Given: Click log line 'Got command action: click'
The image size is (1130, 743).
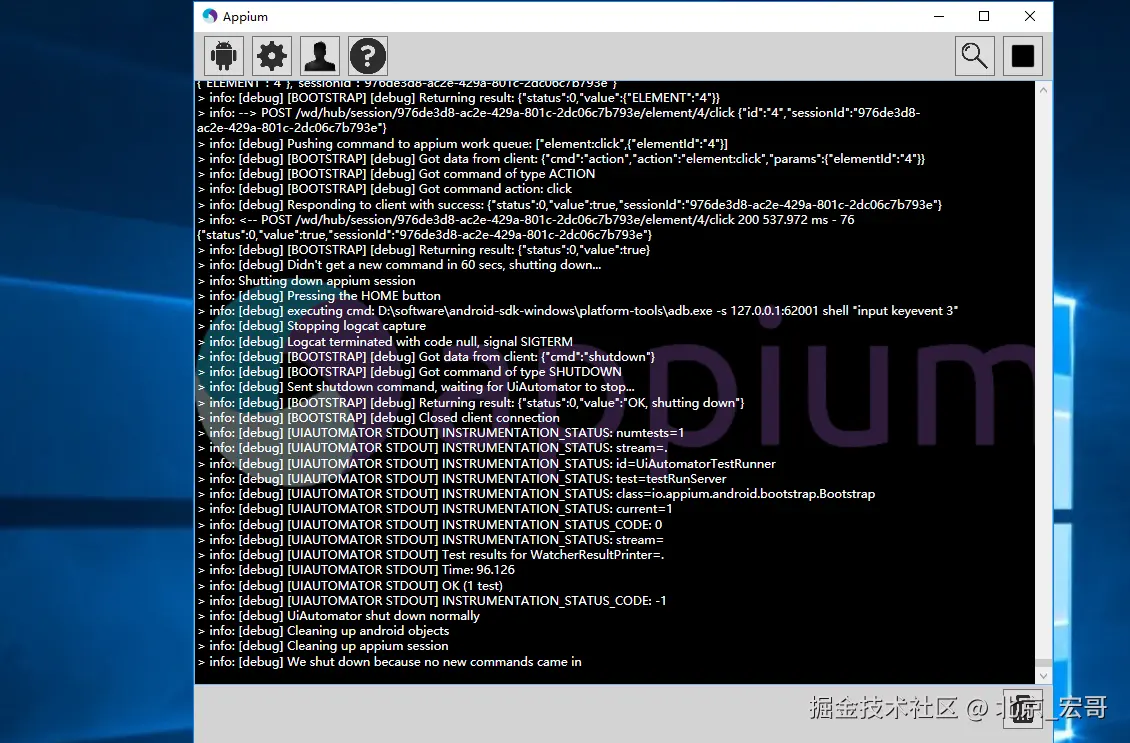Looking at the screenshot, I should click(x=385, y=189).
